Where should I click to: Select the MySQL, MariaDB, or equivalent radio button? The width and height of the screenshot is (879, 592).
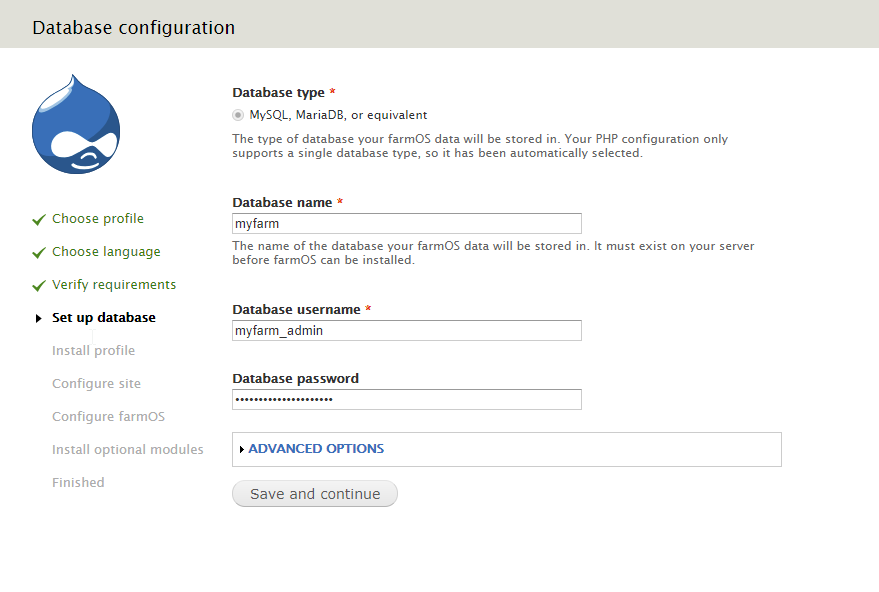pos(238,115)
